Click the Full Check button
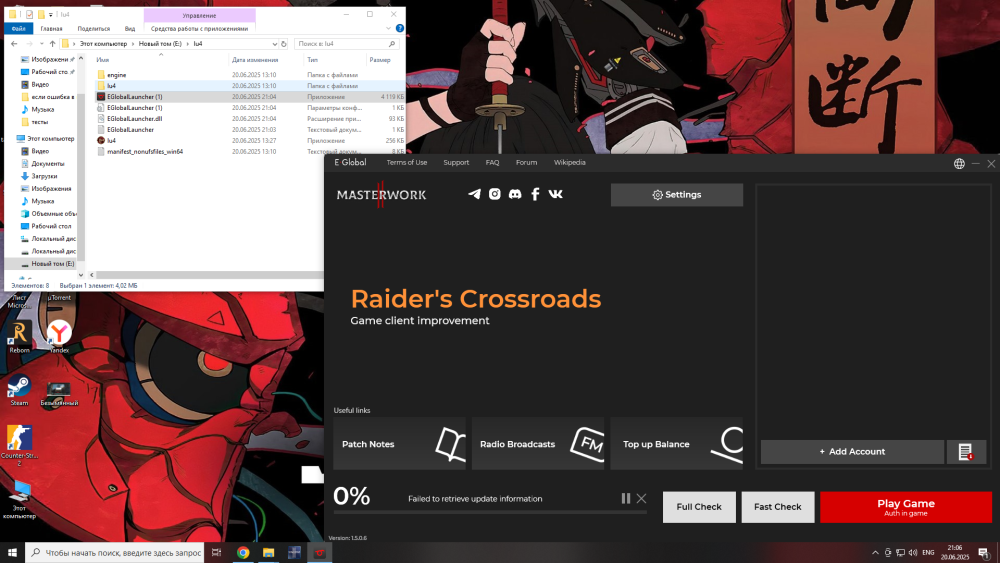1000x563 pixels. 699,507
